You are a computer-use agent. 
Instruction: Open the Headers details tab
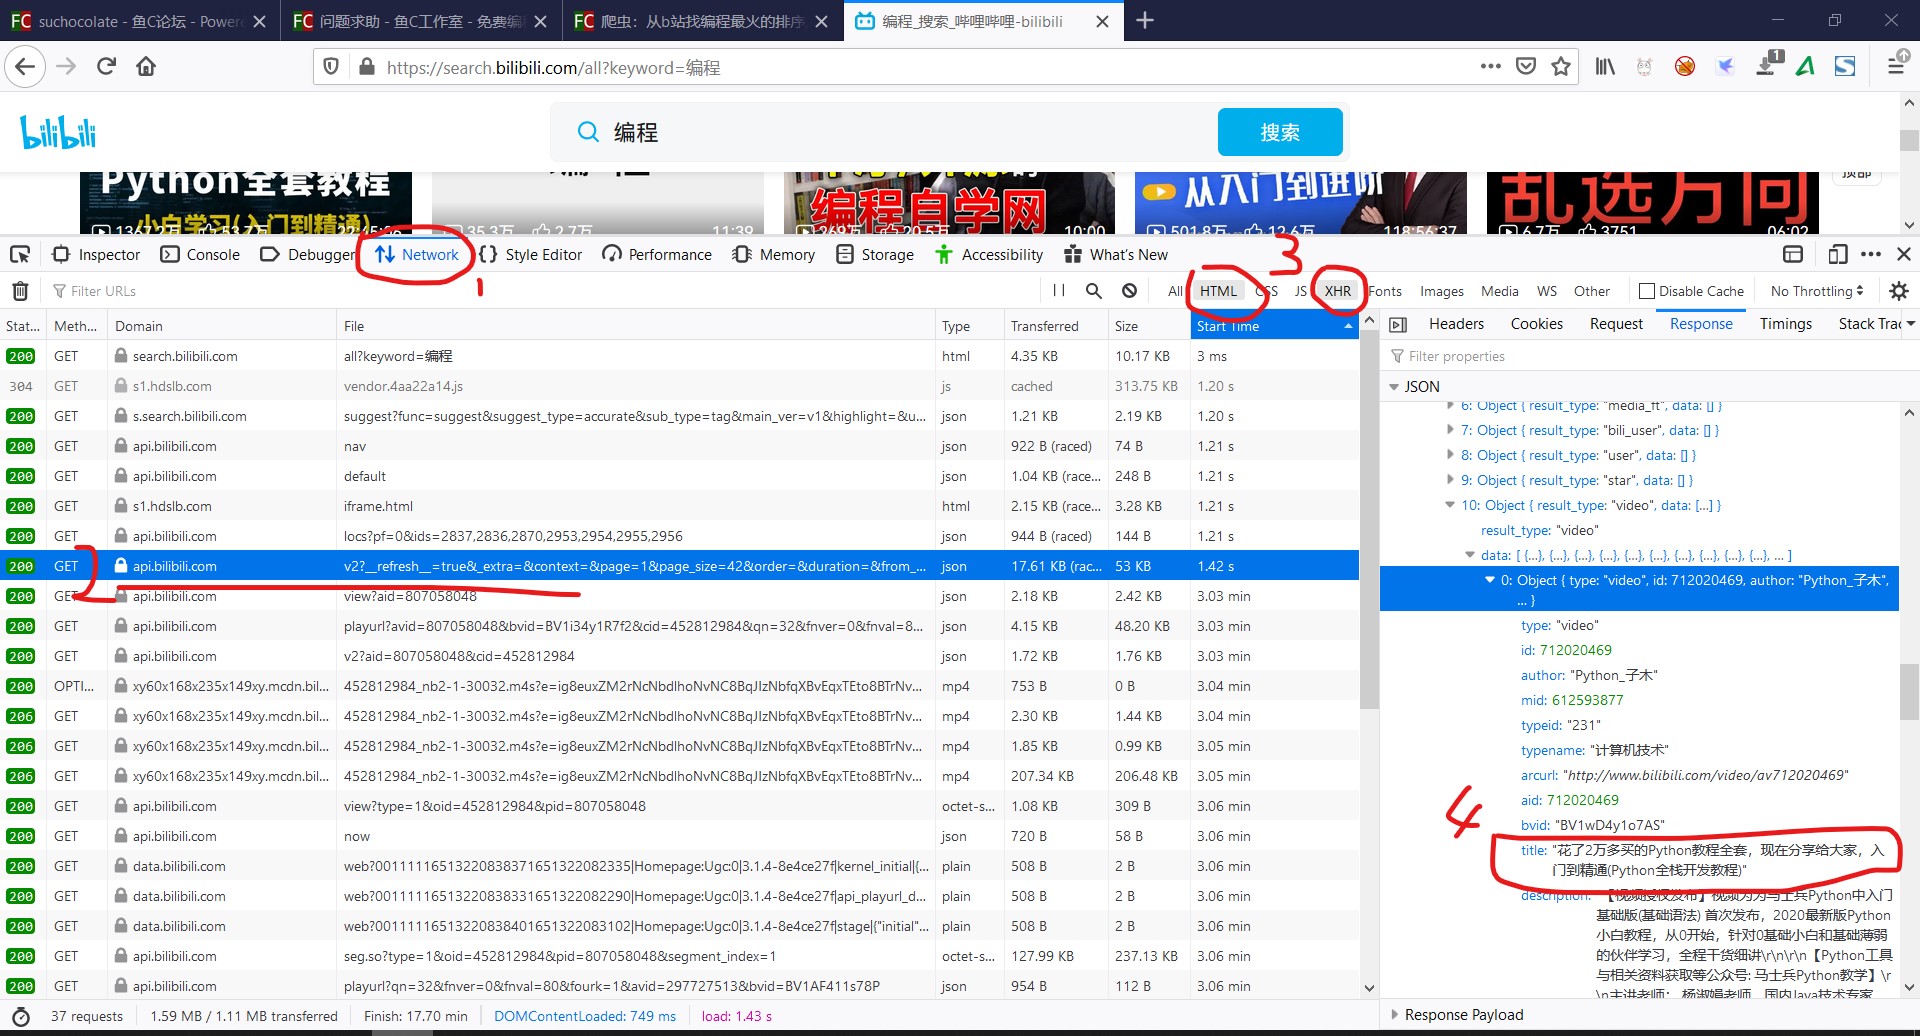click(1456, 324)
